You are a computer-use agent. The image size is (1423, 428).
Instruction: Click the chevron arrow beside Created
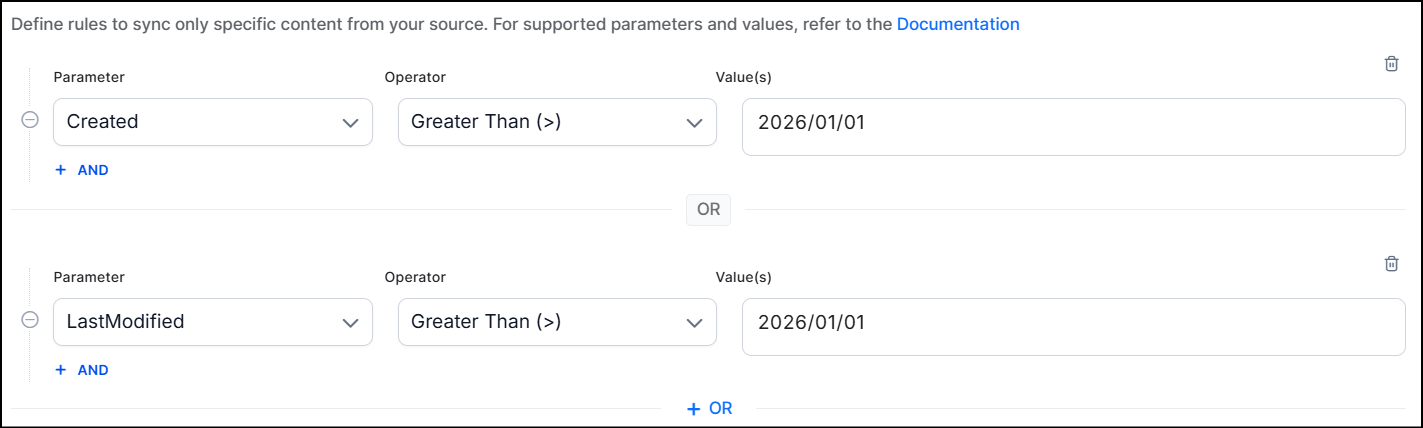(x=350, y=123)
